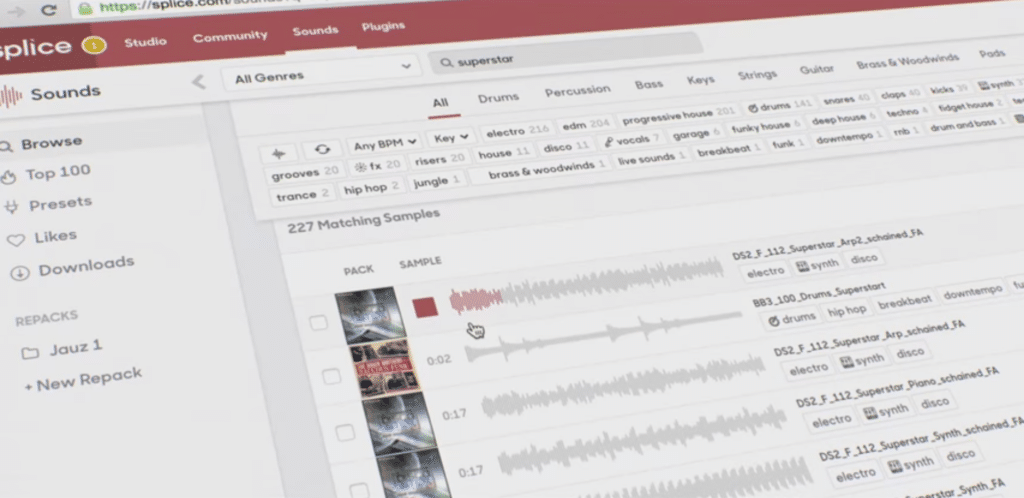Switch to the Strings tab
The width and height of the screenshot is (1024, 498).
757,74
